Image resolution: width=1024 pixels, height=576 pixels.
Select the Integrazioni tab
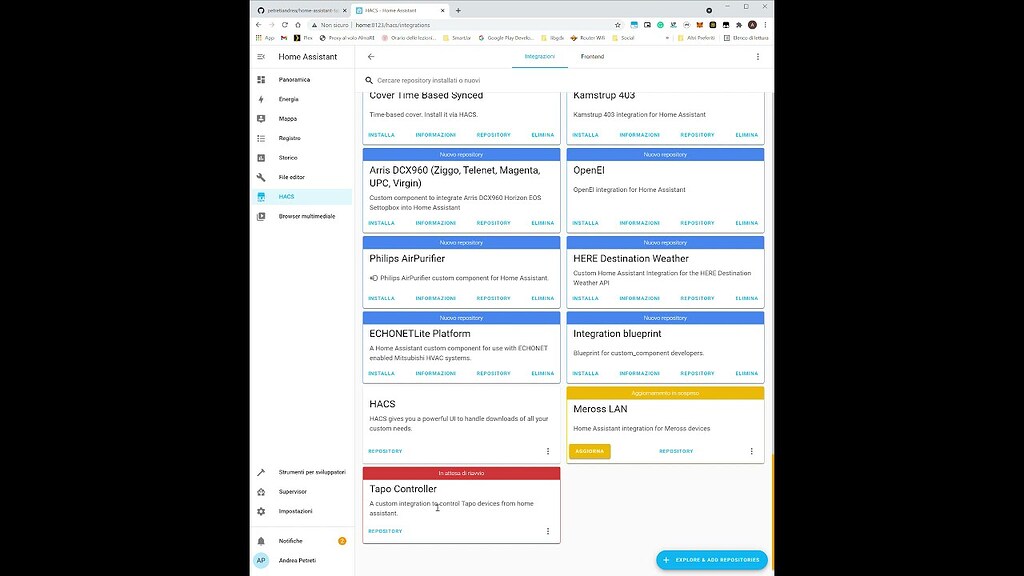point(540,57)
